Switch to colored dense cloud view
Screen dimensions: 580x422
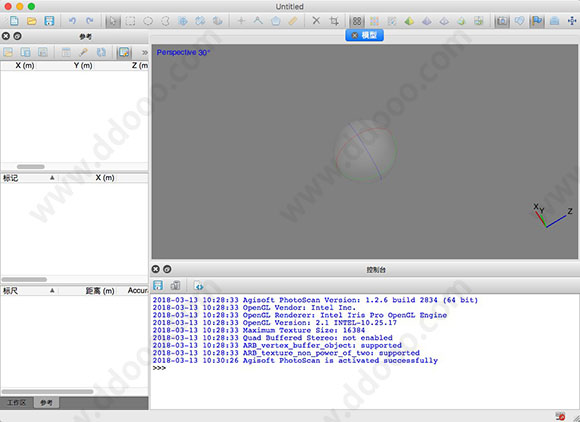coord(374,21)
